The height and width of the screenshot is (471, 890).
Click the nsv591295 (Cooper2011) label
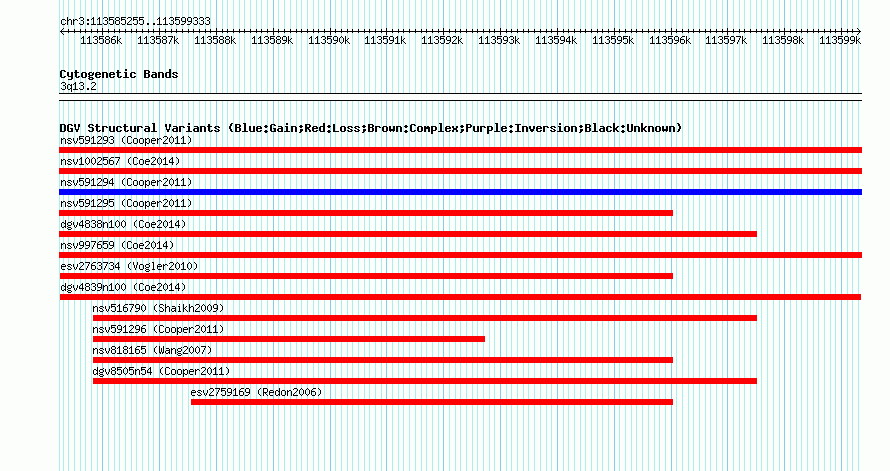[126, 203]
